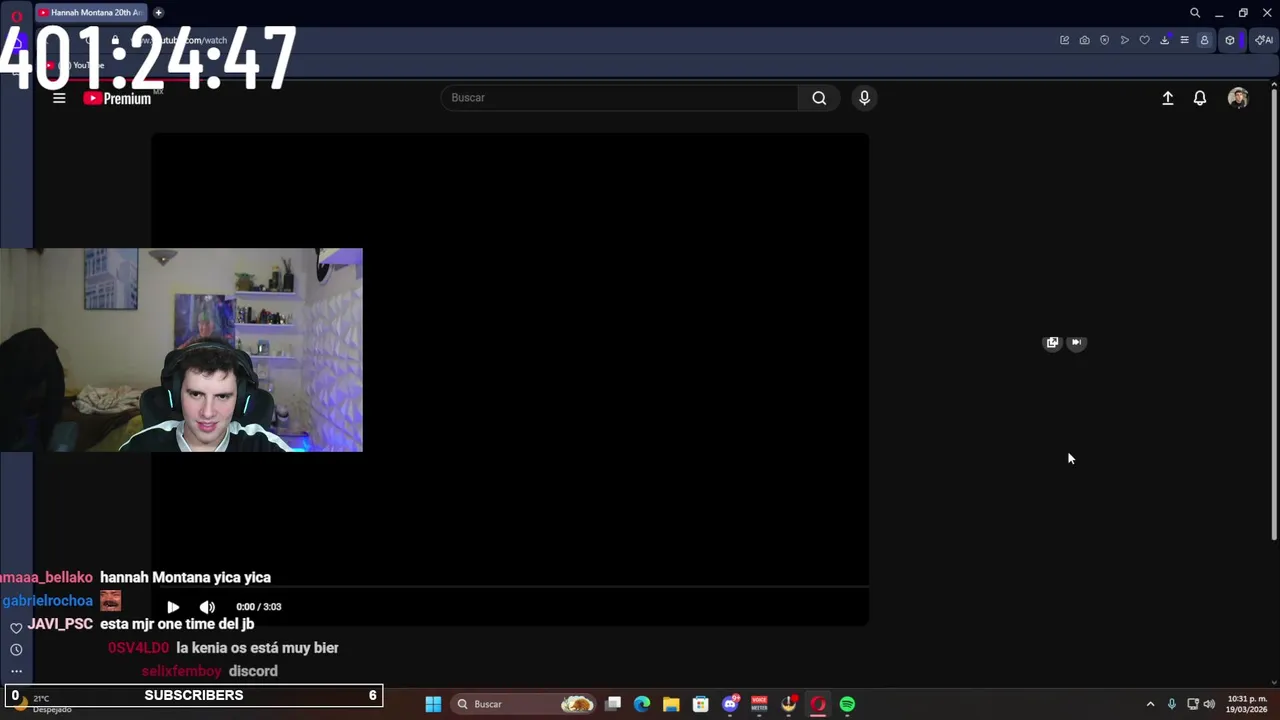Open Opera profile person icon
1280x720 pixels.
click(1204, 40)
